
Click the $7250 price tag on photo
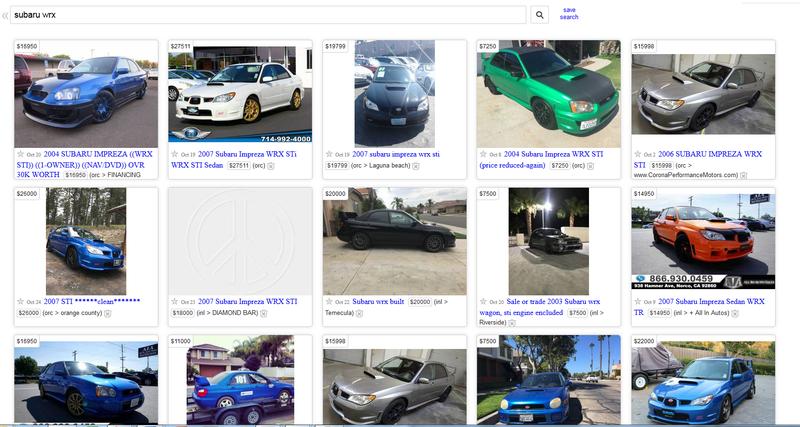tap(488, 46)
